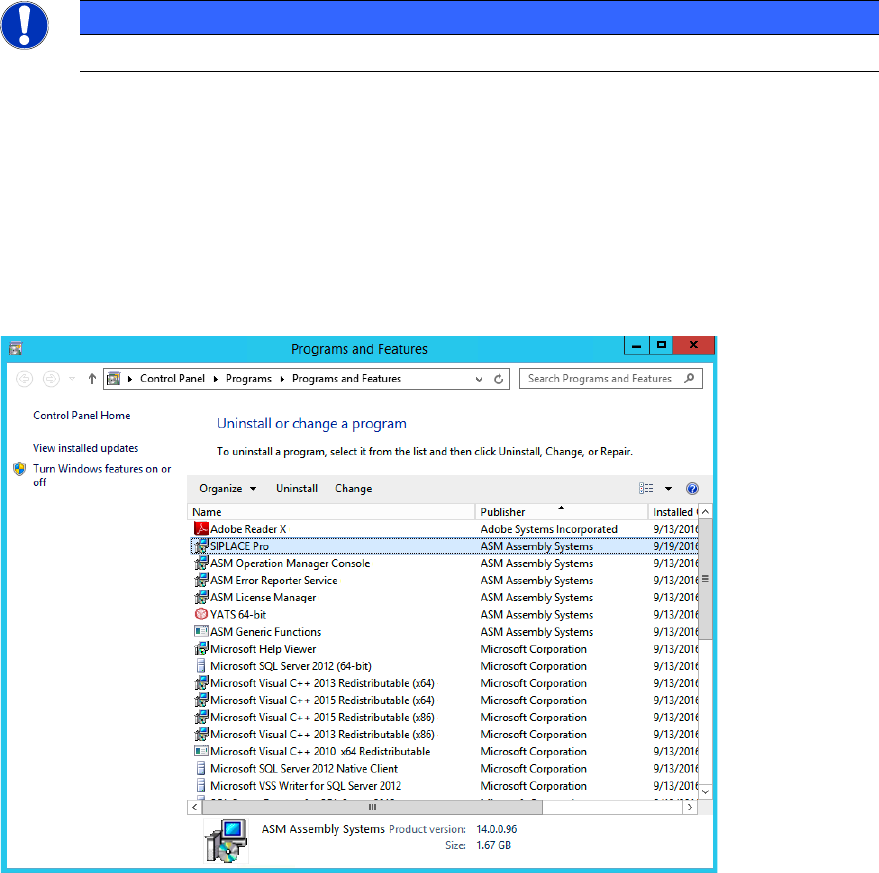Click the YATS 64-bit red icon
Viewport: 879px width, 873px height.
tap(201, 615)
